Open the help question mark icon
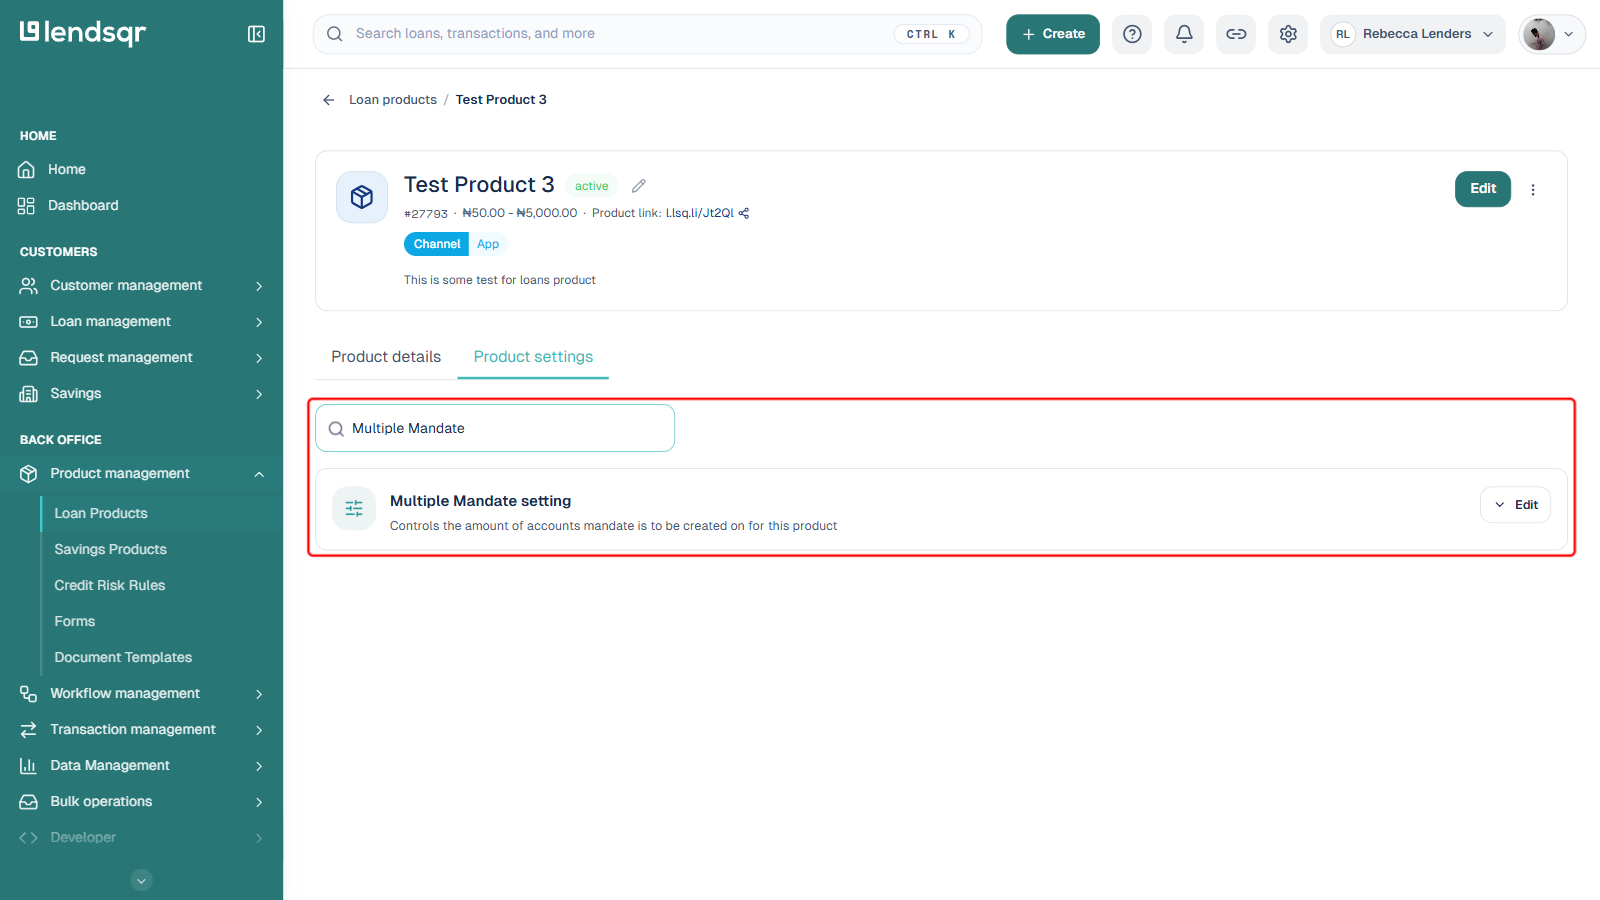Viewport: 1600px width, 900px height. click(1132, 34)
